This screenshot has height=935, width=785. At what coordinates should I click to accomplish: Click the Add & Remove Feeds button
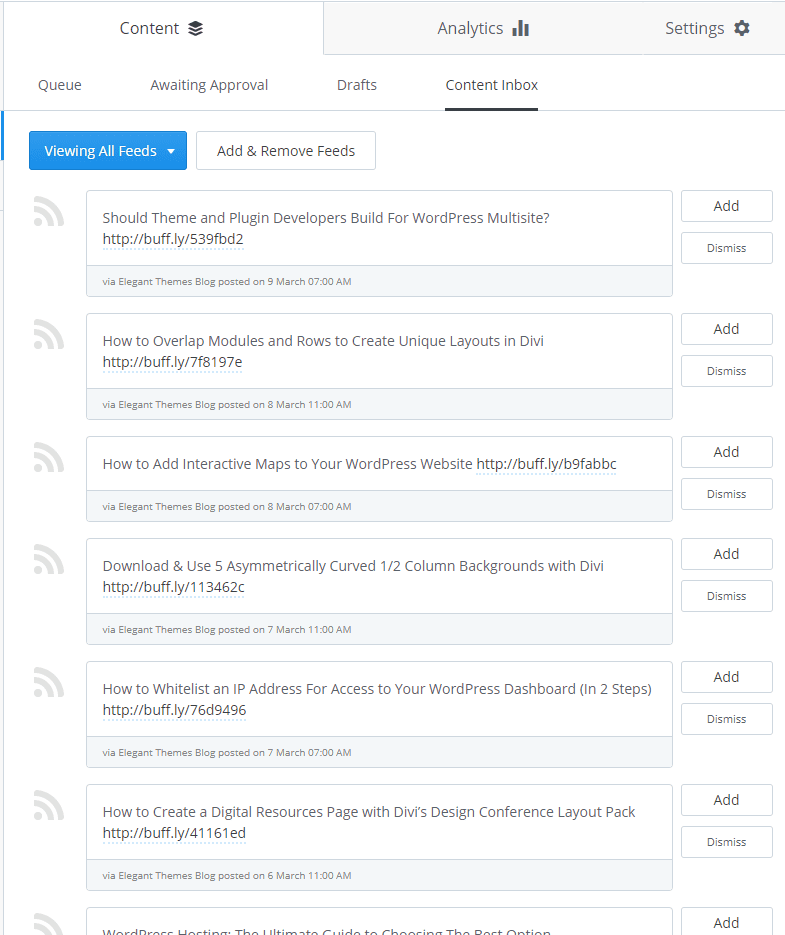click(x=286, y=151)
